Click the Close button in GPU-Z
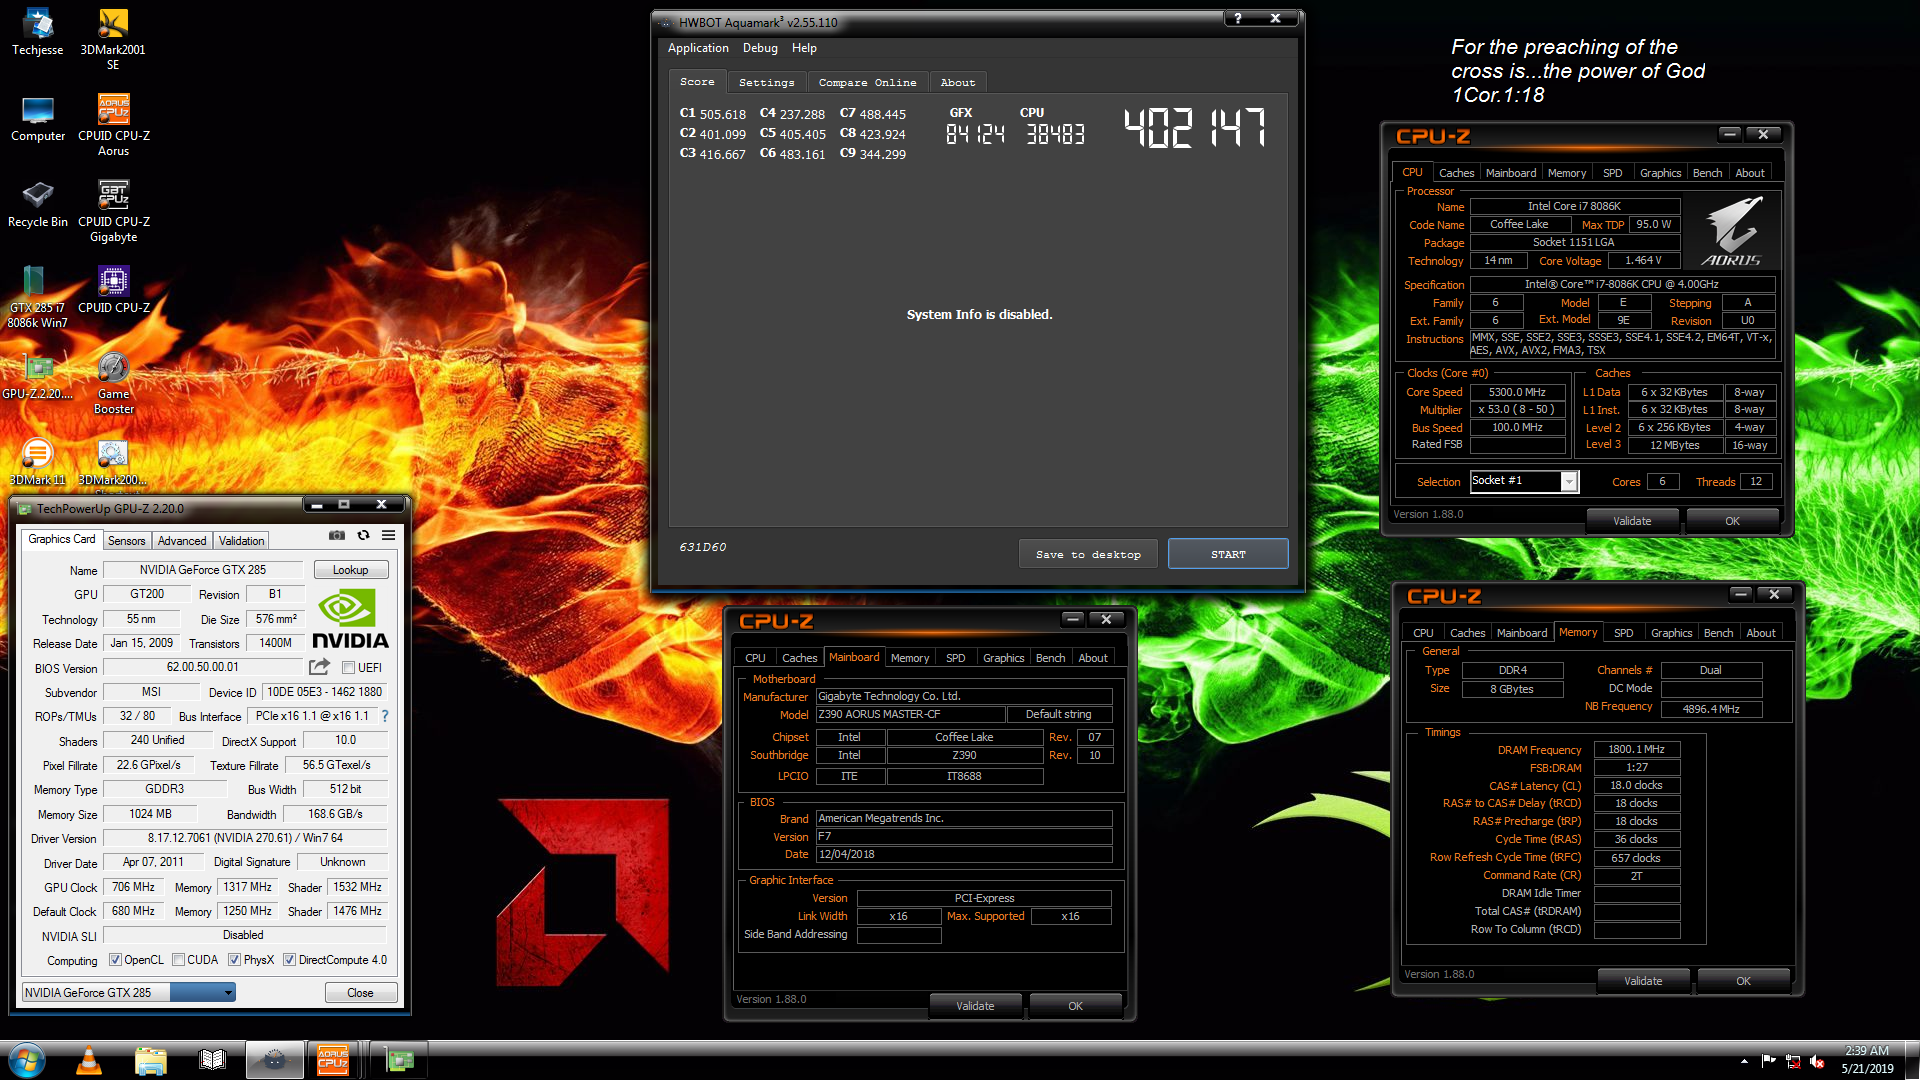1920x1080 pixels. [361, 993]
